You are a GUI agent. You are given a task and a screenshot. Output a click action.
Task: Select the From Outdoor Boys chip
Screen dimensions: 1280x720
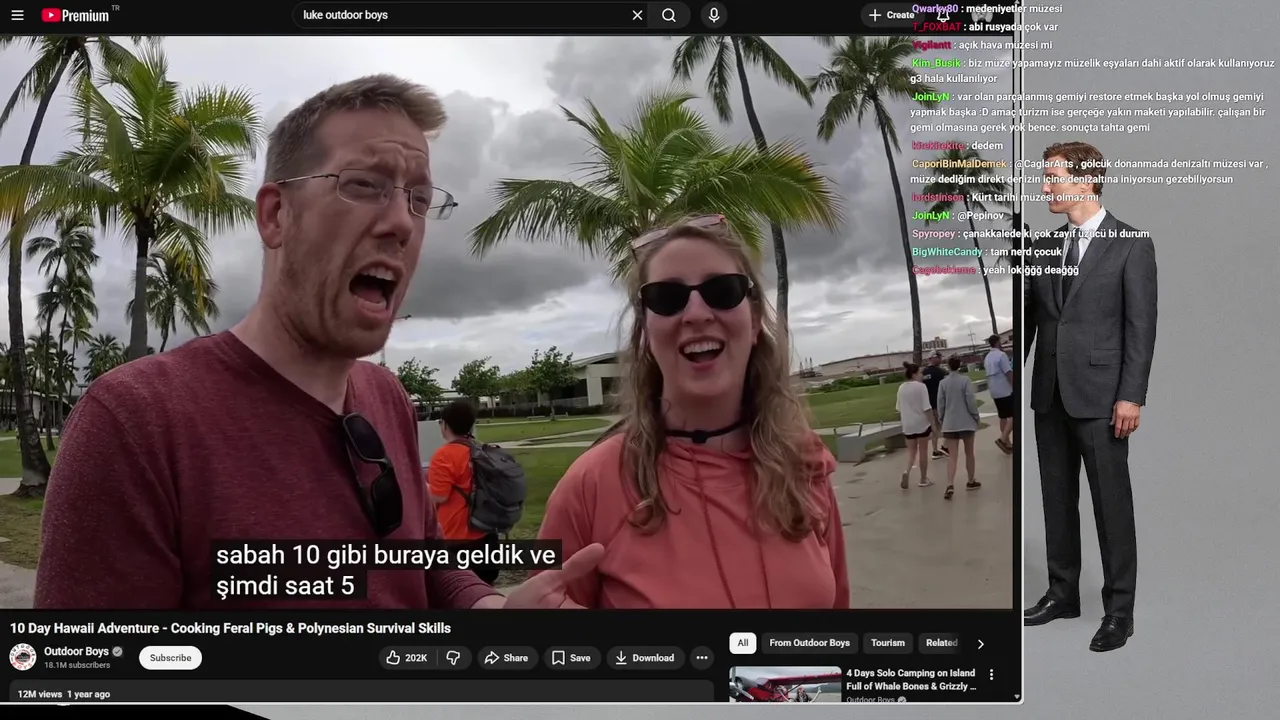pos(809,643)
